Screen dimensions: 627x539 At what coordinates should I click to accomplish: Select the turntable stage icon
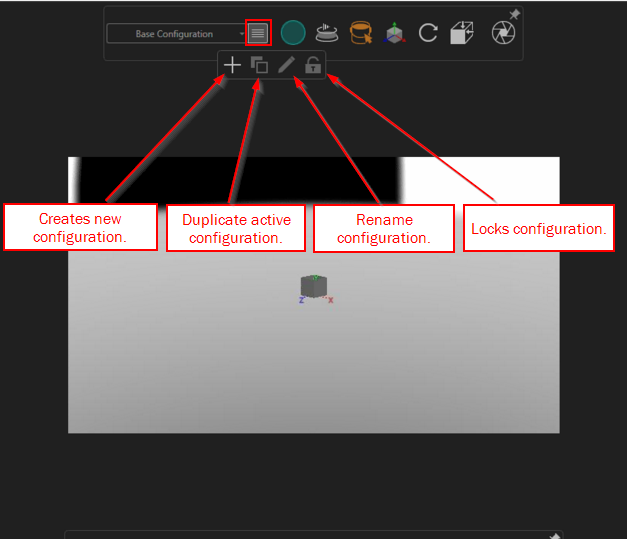click(327, 33)
